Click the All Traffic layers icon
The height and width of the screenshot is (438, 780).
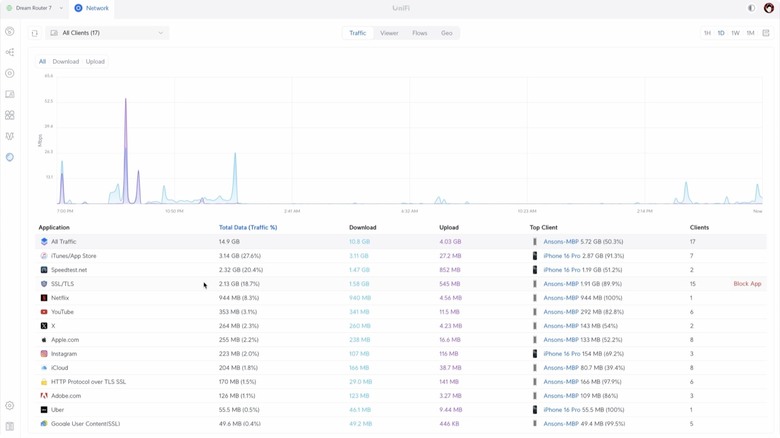(44, 241)
